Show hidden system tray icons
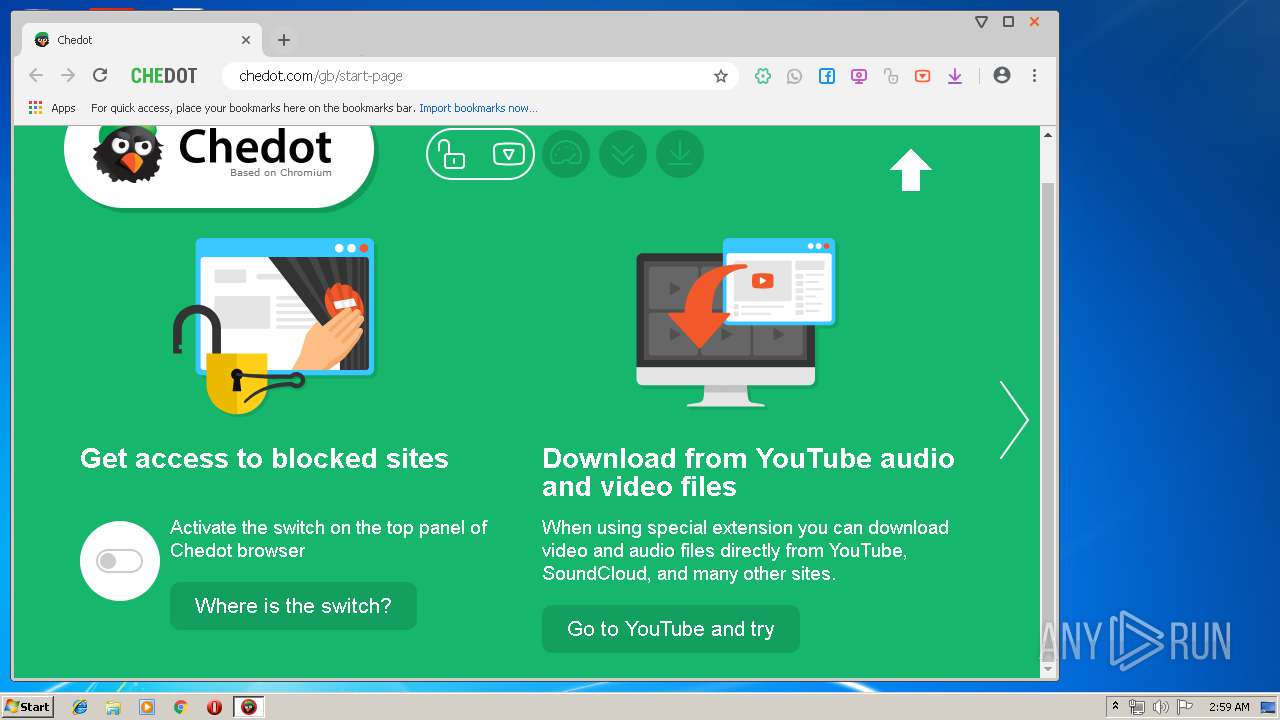 [x=1115, y=707]
